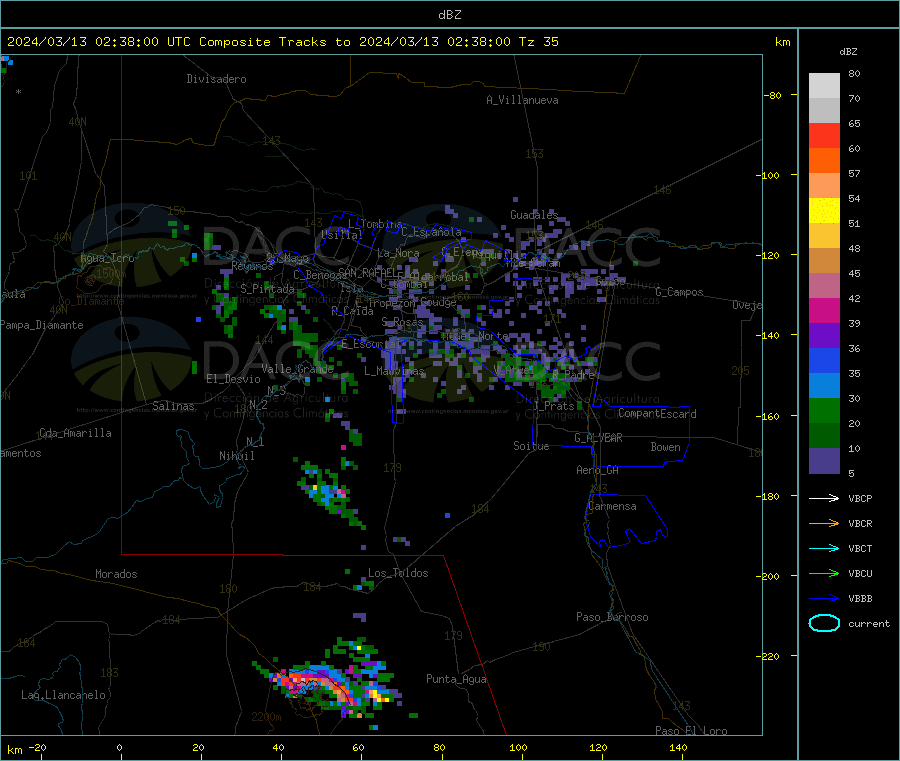The image size is (900, 761).
Task: Pick the slate purple bottom dBZ swatch
Action: (x=824, y=461)
